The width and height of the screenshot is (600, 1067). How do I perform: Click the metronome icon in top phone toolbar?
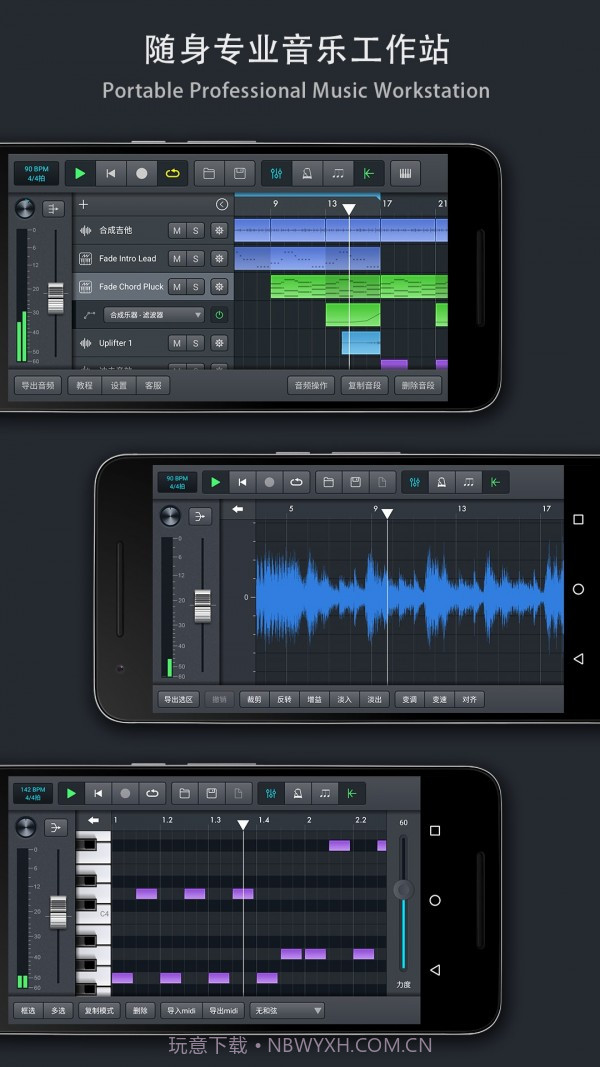307,173
